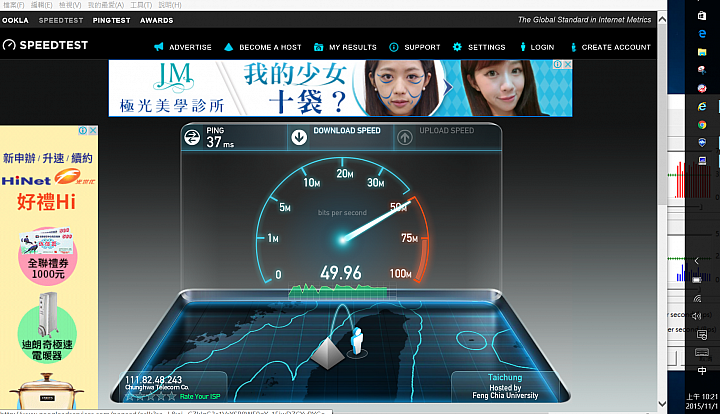Screen dimensions: 720x414
Task: Open File Explorer from the taskbar
Action: point(702,52)
